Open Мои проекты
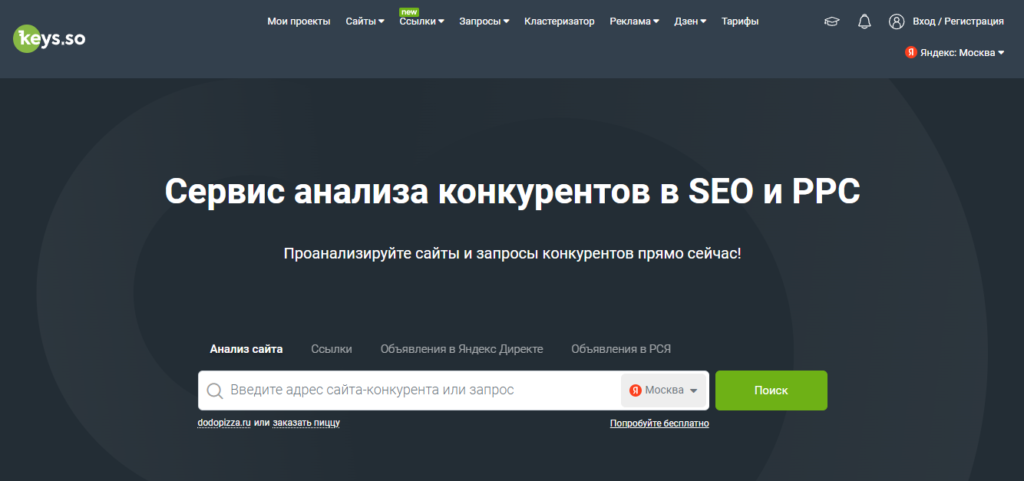 point(298,22)
